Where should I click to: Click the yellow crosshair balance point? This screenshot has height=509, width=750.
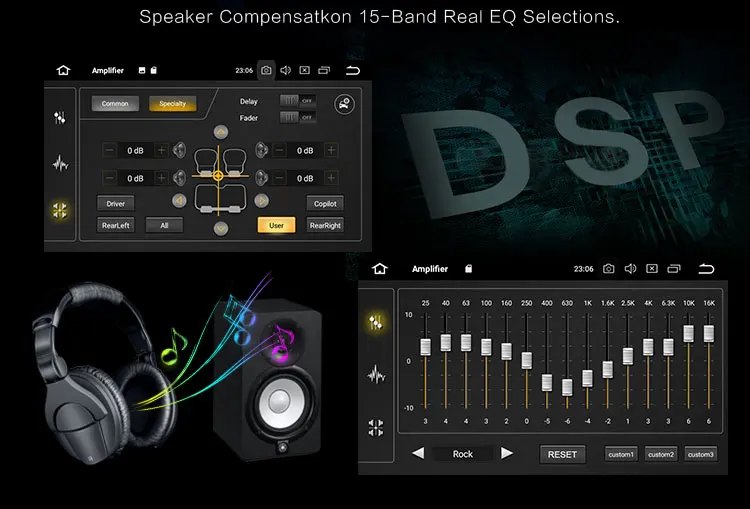point(218,176)
